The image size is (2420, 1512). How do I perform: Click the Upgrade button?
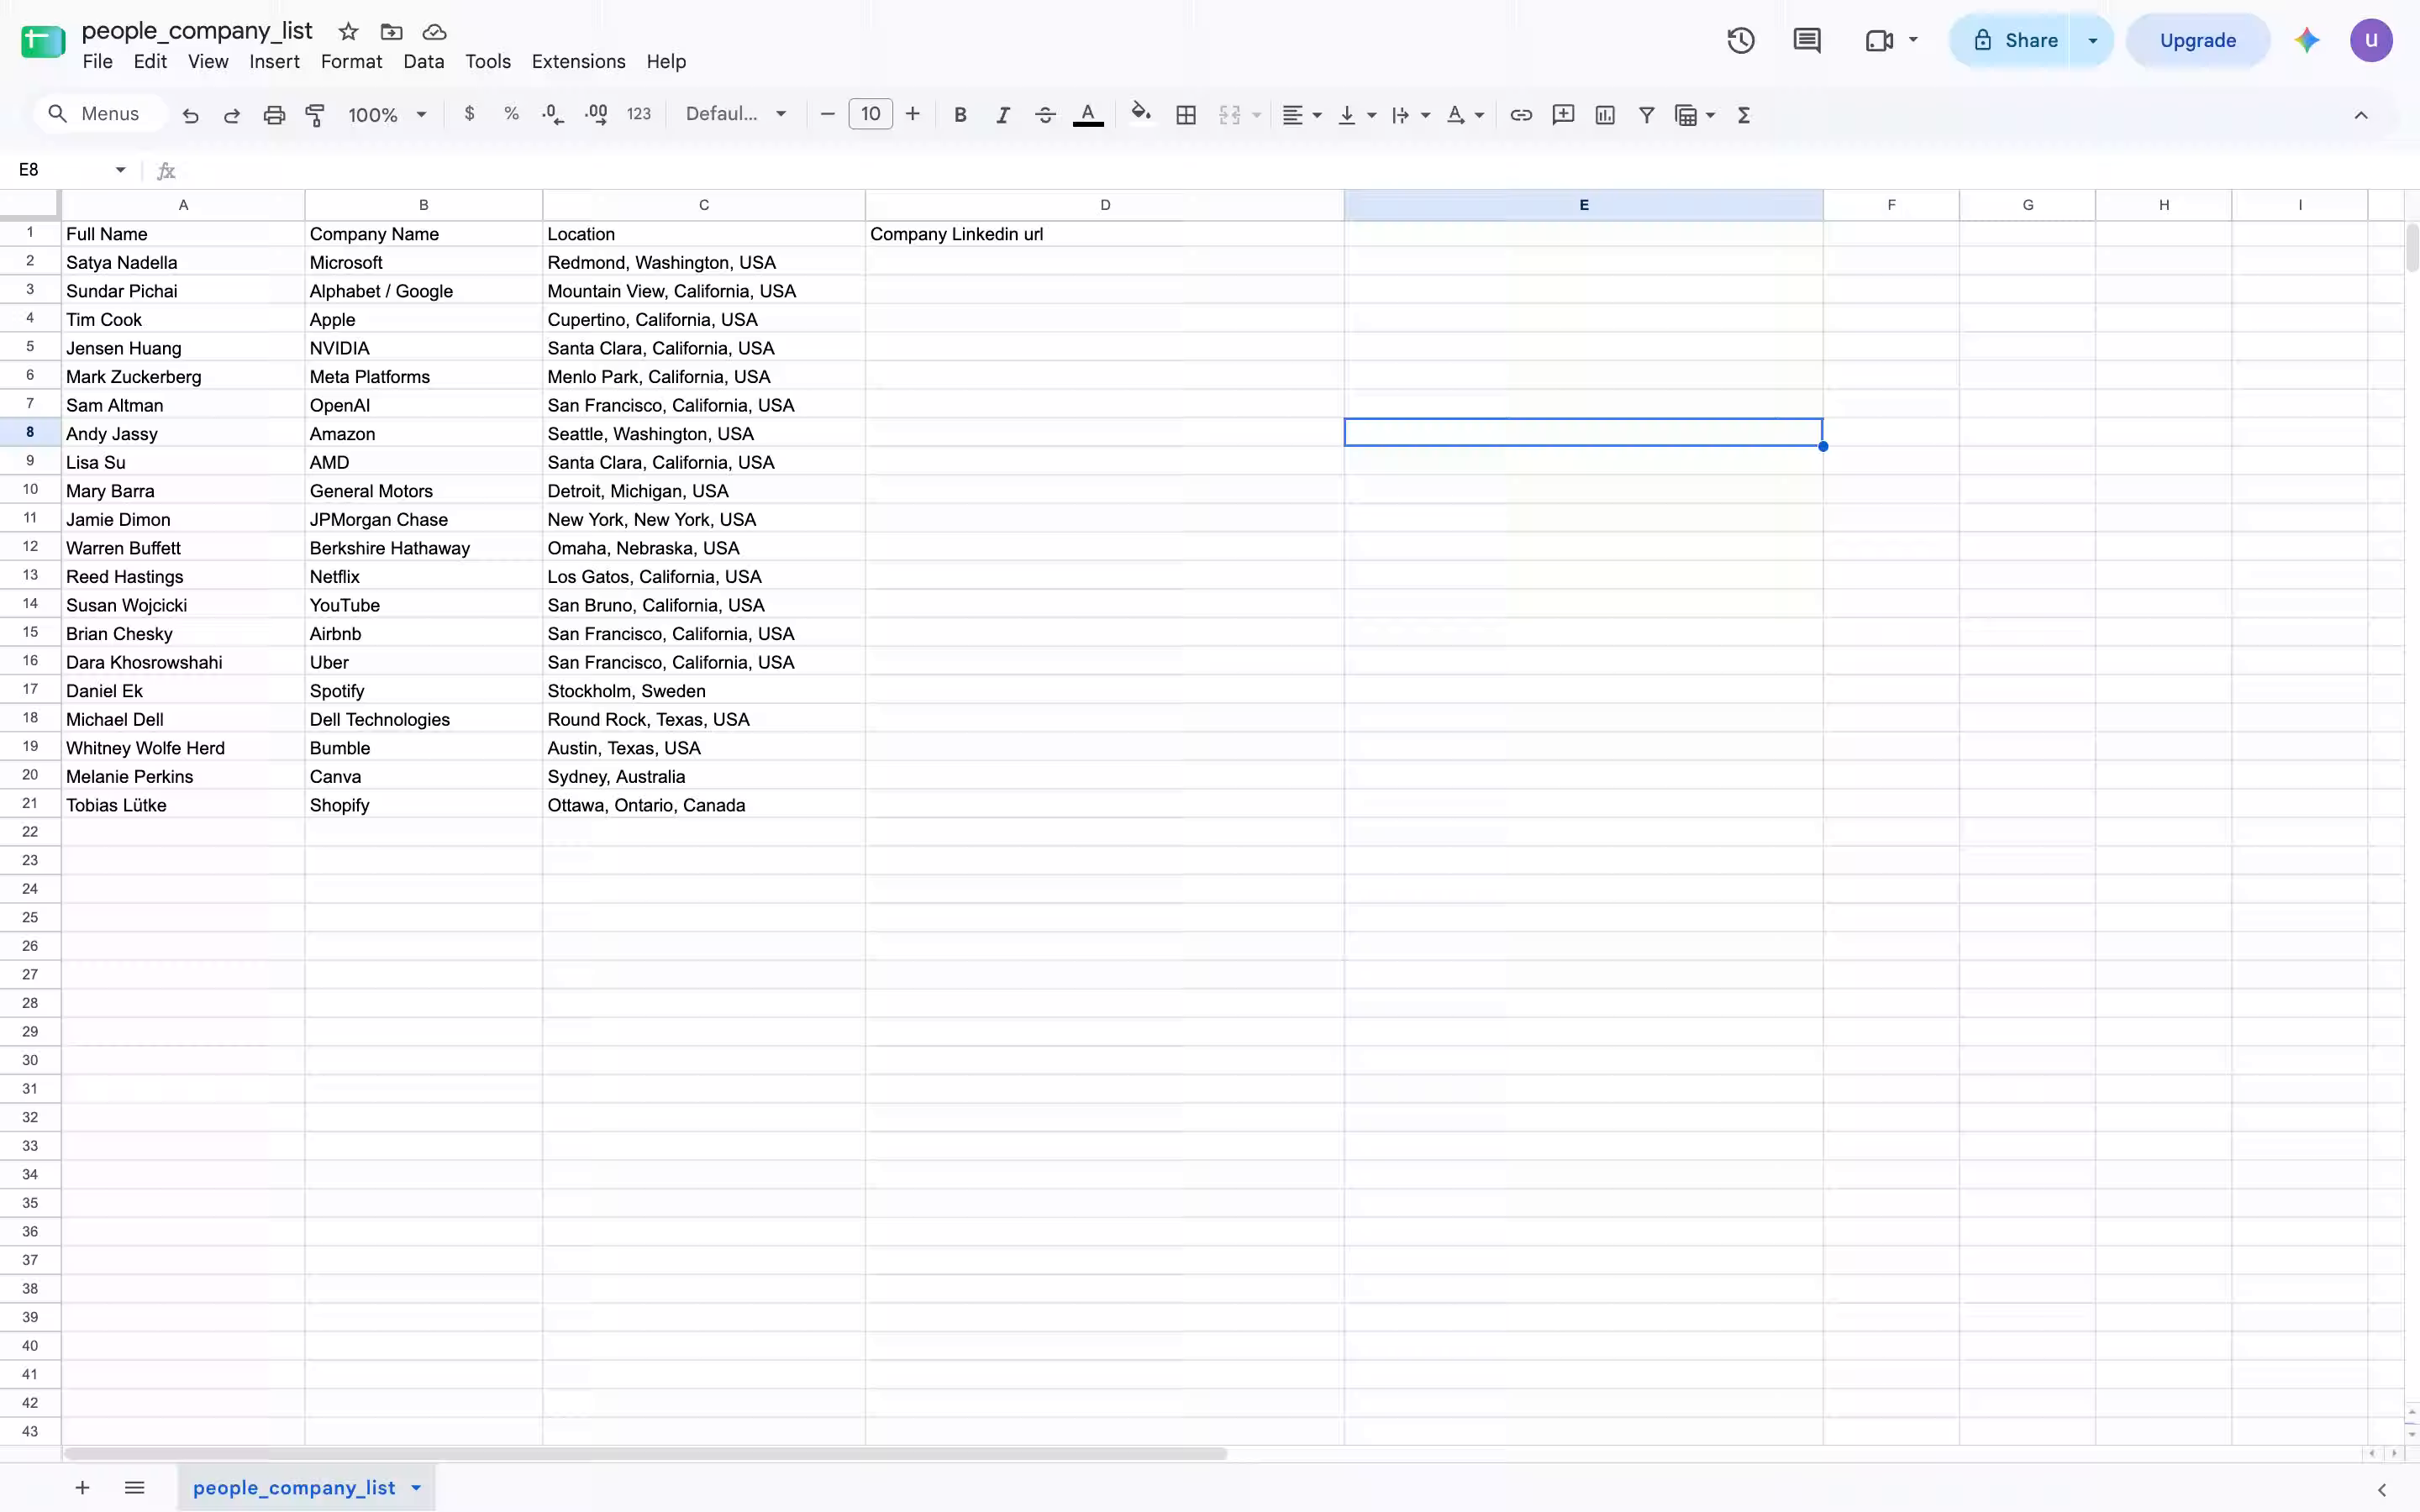pyautogui.click(x=2197, y=41)
